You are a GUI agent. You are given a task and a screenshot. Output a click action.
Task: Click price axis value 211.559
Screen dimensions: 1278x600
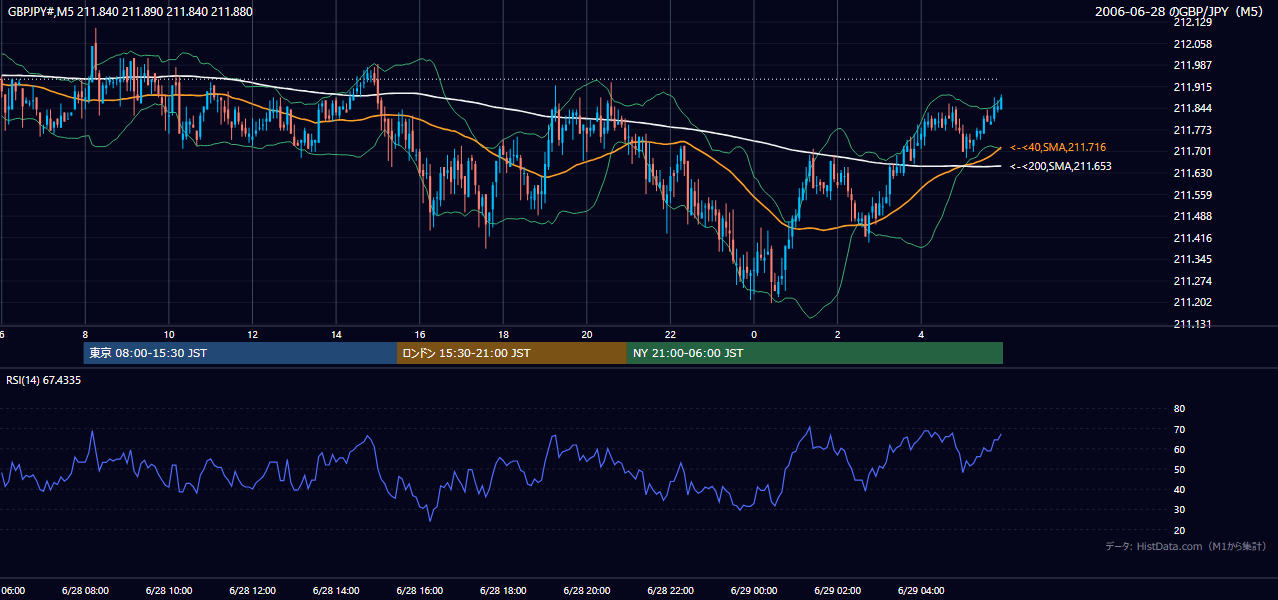(x=1192, y=195)
